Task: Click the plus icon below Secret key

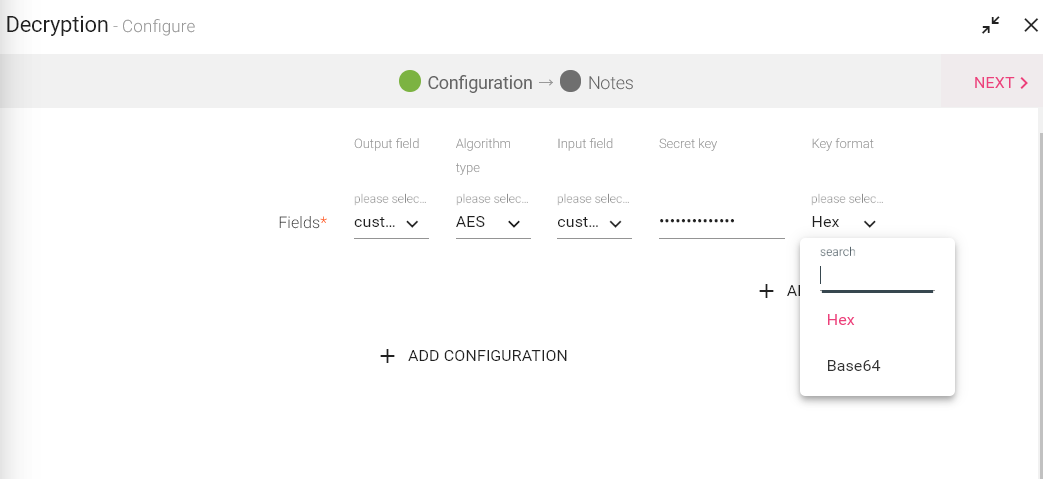Action: coord(767,291)
